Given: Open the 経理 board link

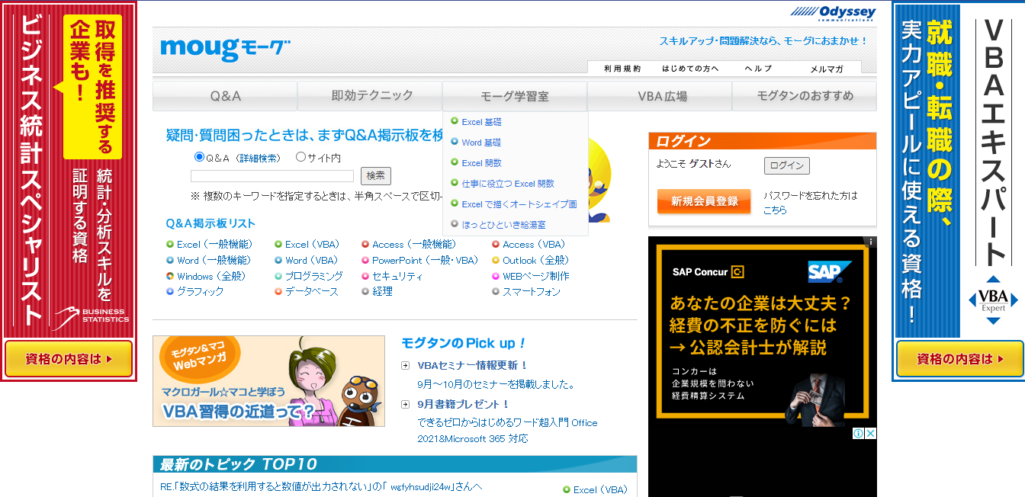Looking at the screenshot, I should (382, 292).
